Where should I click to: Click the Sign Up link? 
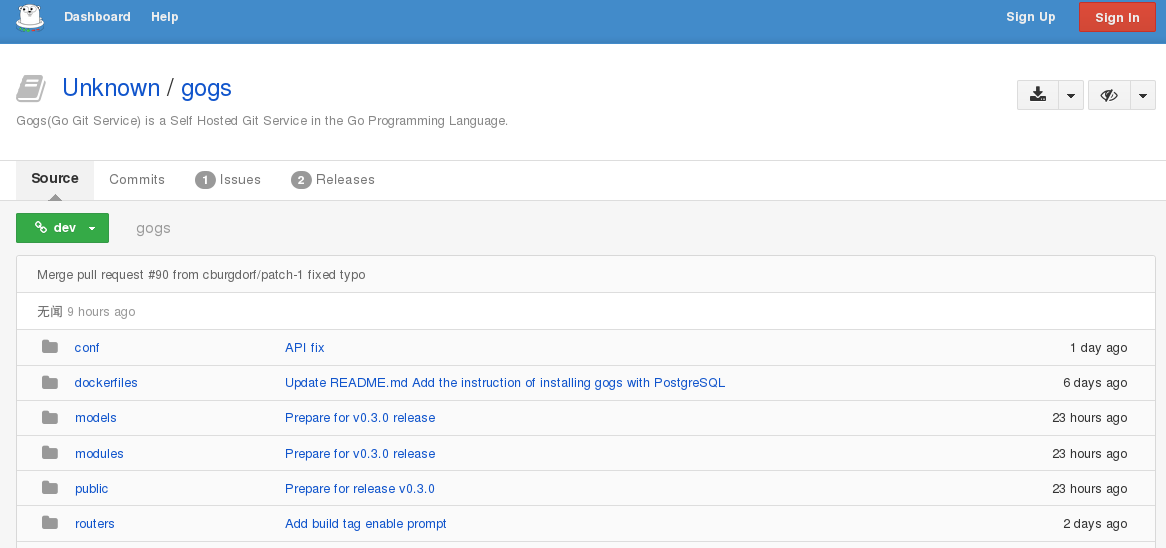click(x=1030, y=17)
